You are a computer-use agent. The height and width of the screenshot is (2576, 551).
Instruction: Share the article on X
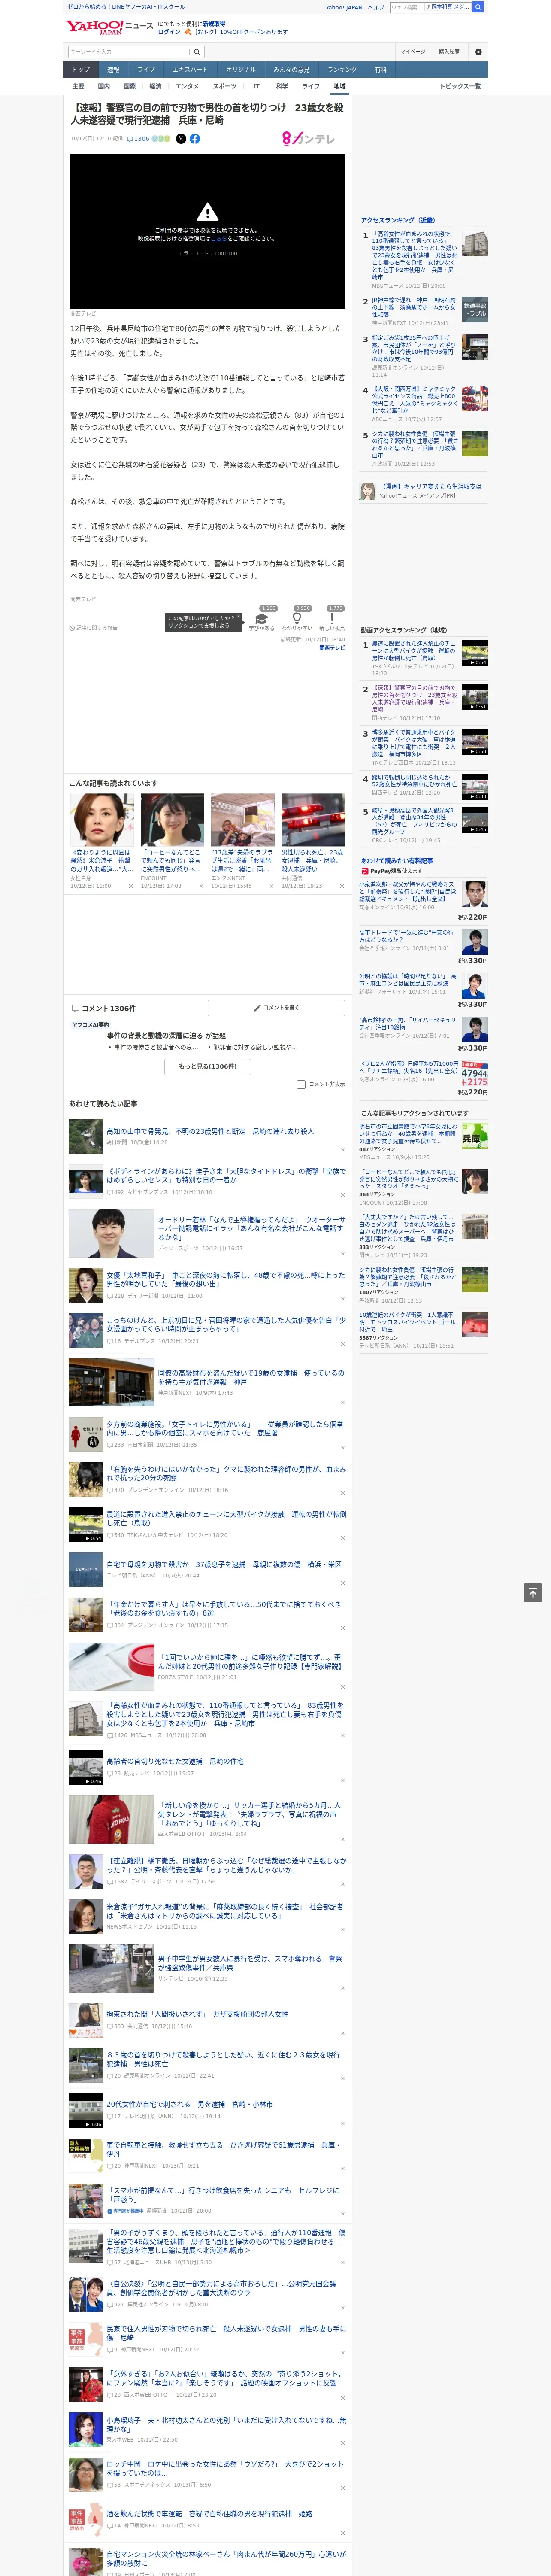(181, 139)
